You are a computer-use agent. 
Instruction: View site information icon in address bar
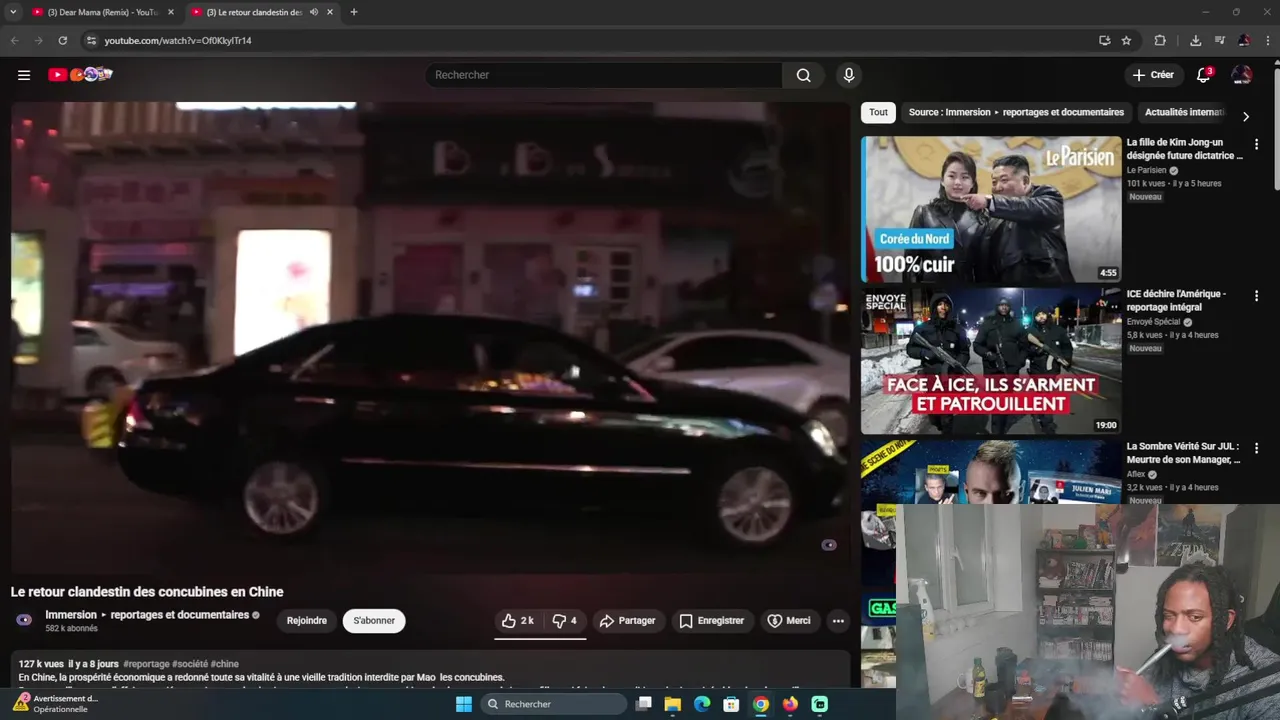(x=91, y=40)
